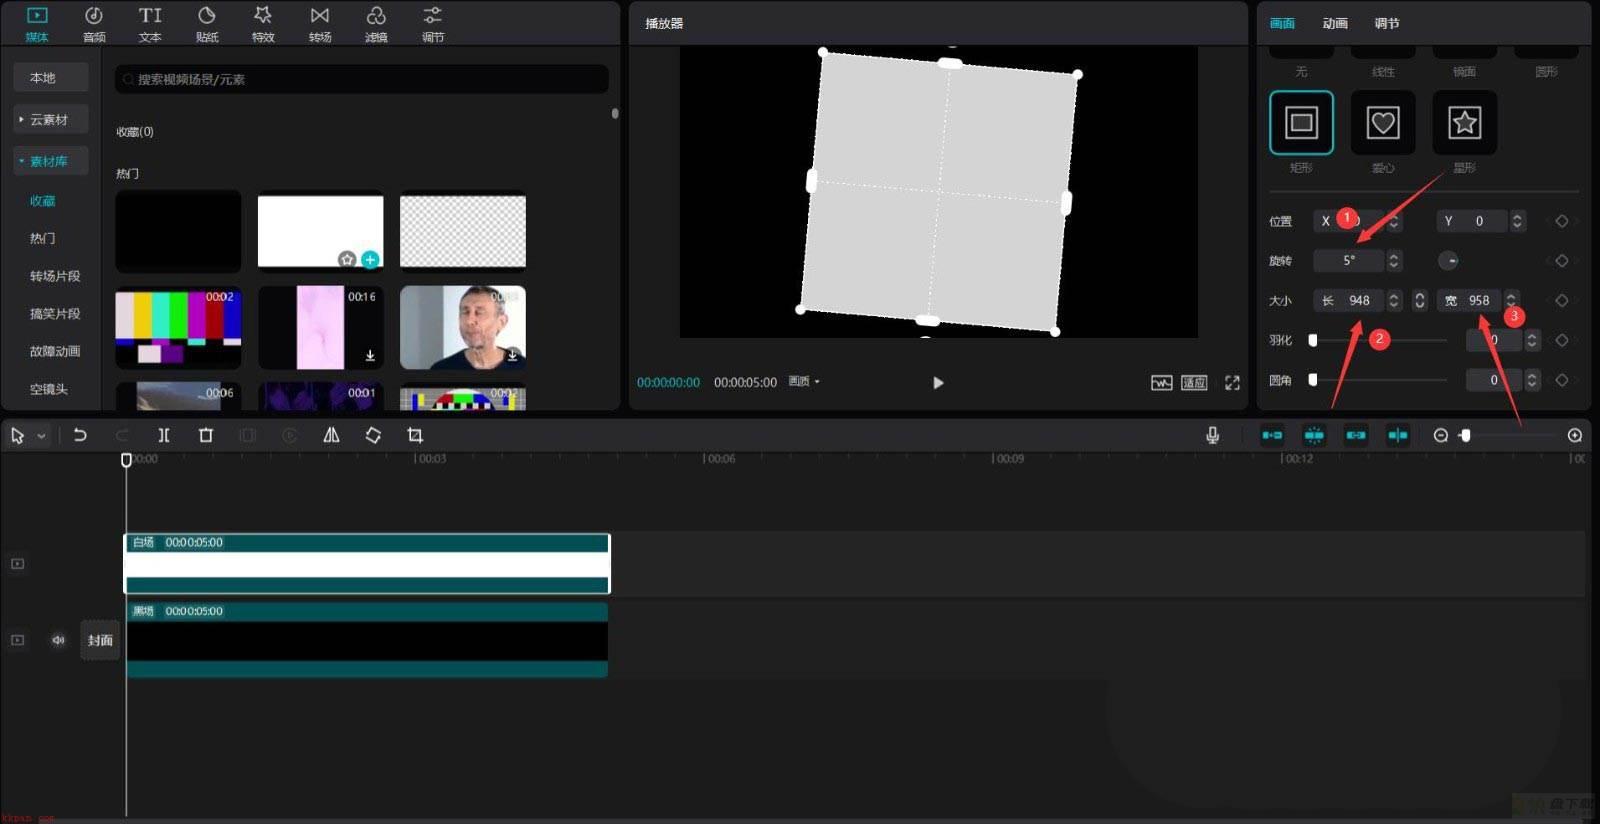Select the 搞笑片段 category
The image size is (1600, 824).
pos(55,314)
